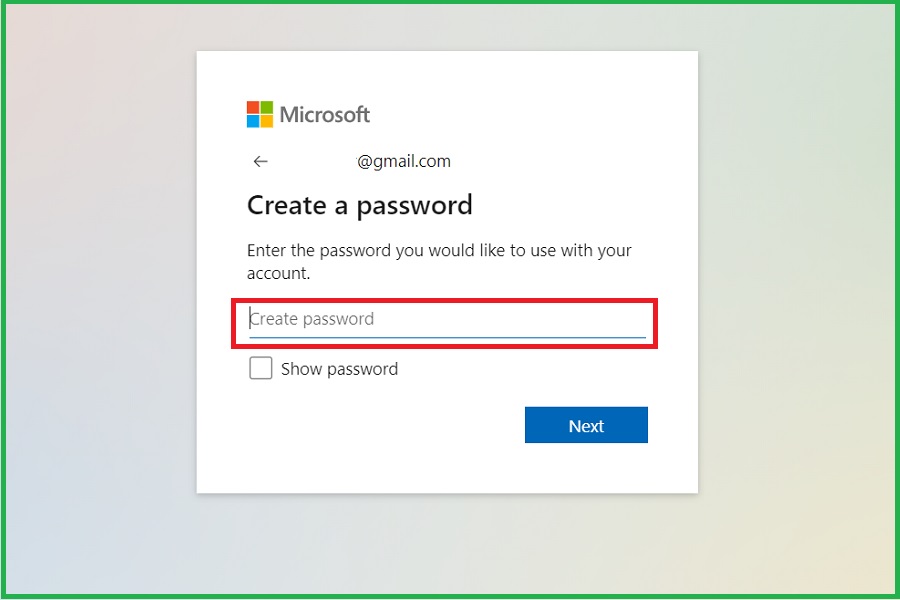Image resolution: width=900 pixels, height=600 pixels.
Task: Click the 'Create a password' heading
Action: (359, 205)
